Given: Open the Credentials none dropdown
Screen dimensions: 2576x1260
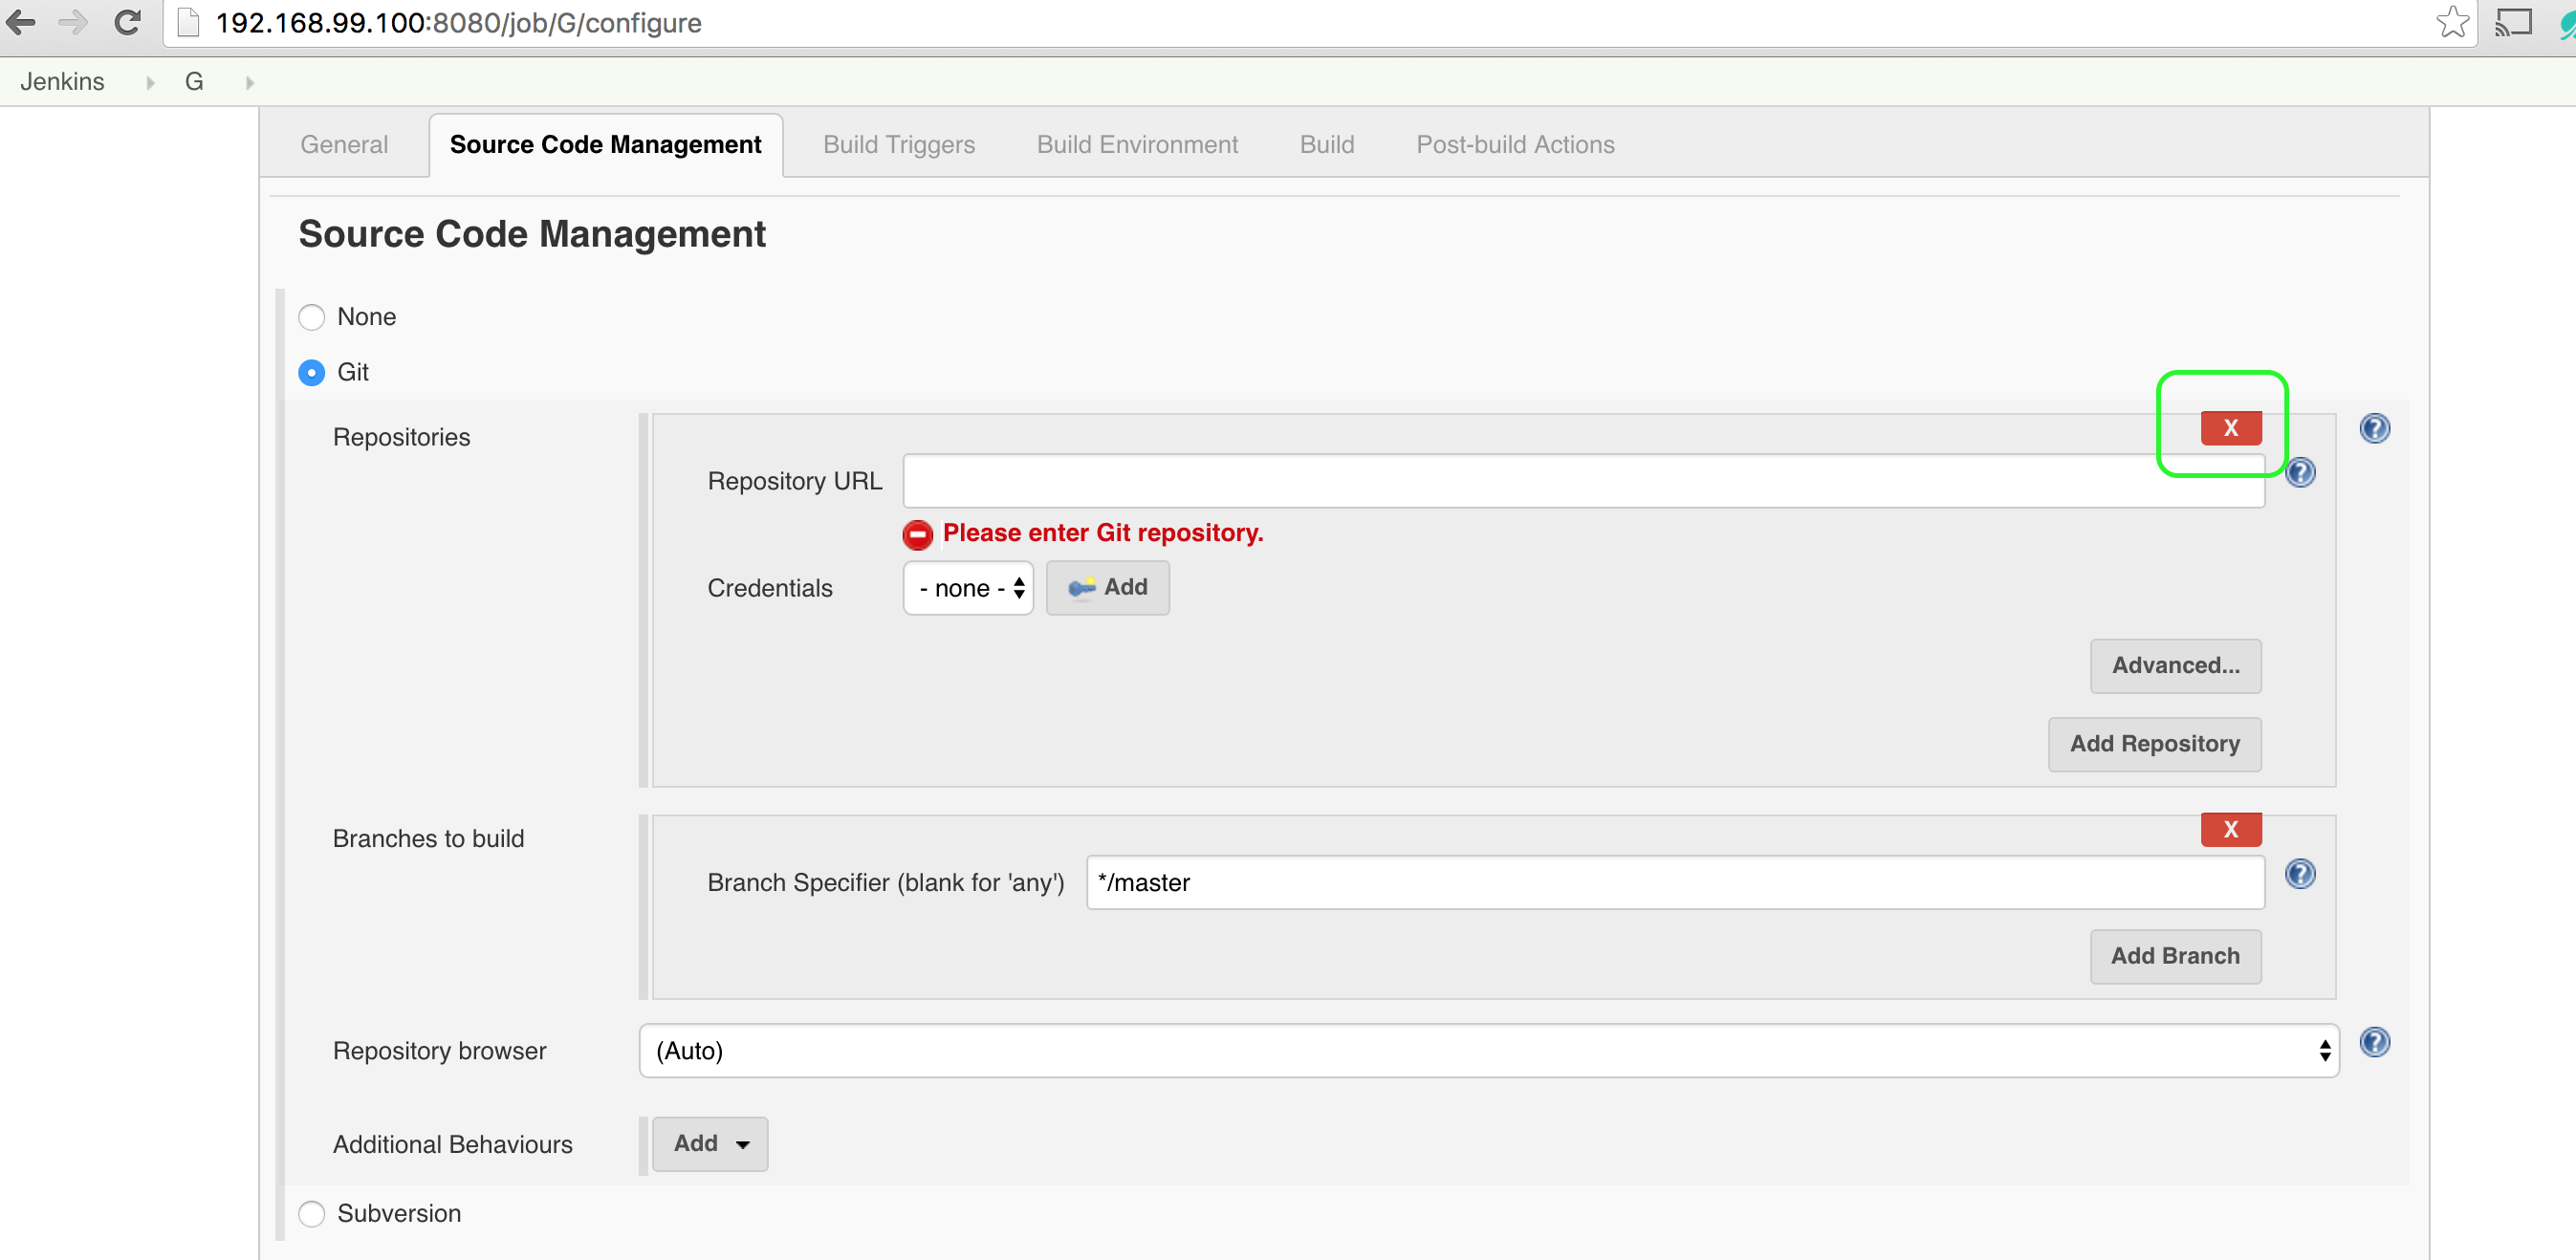Looking at the screenshot, I should coord(968,588).
